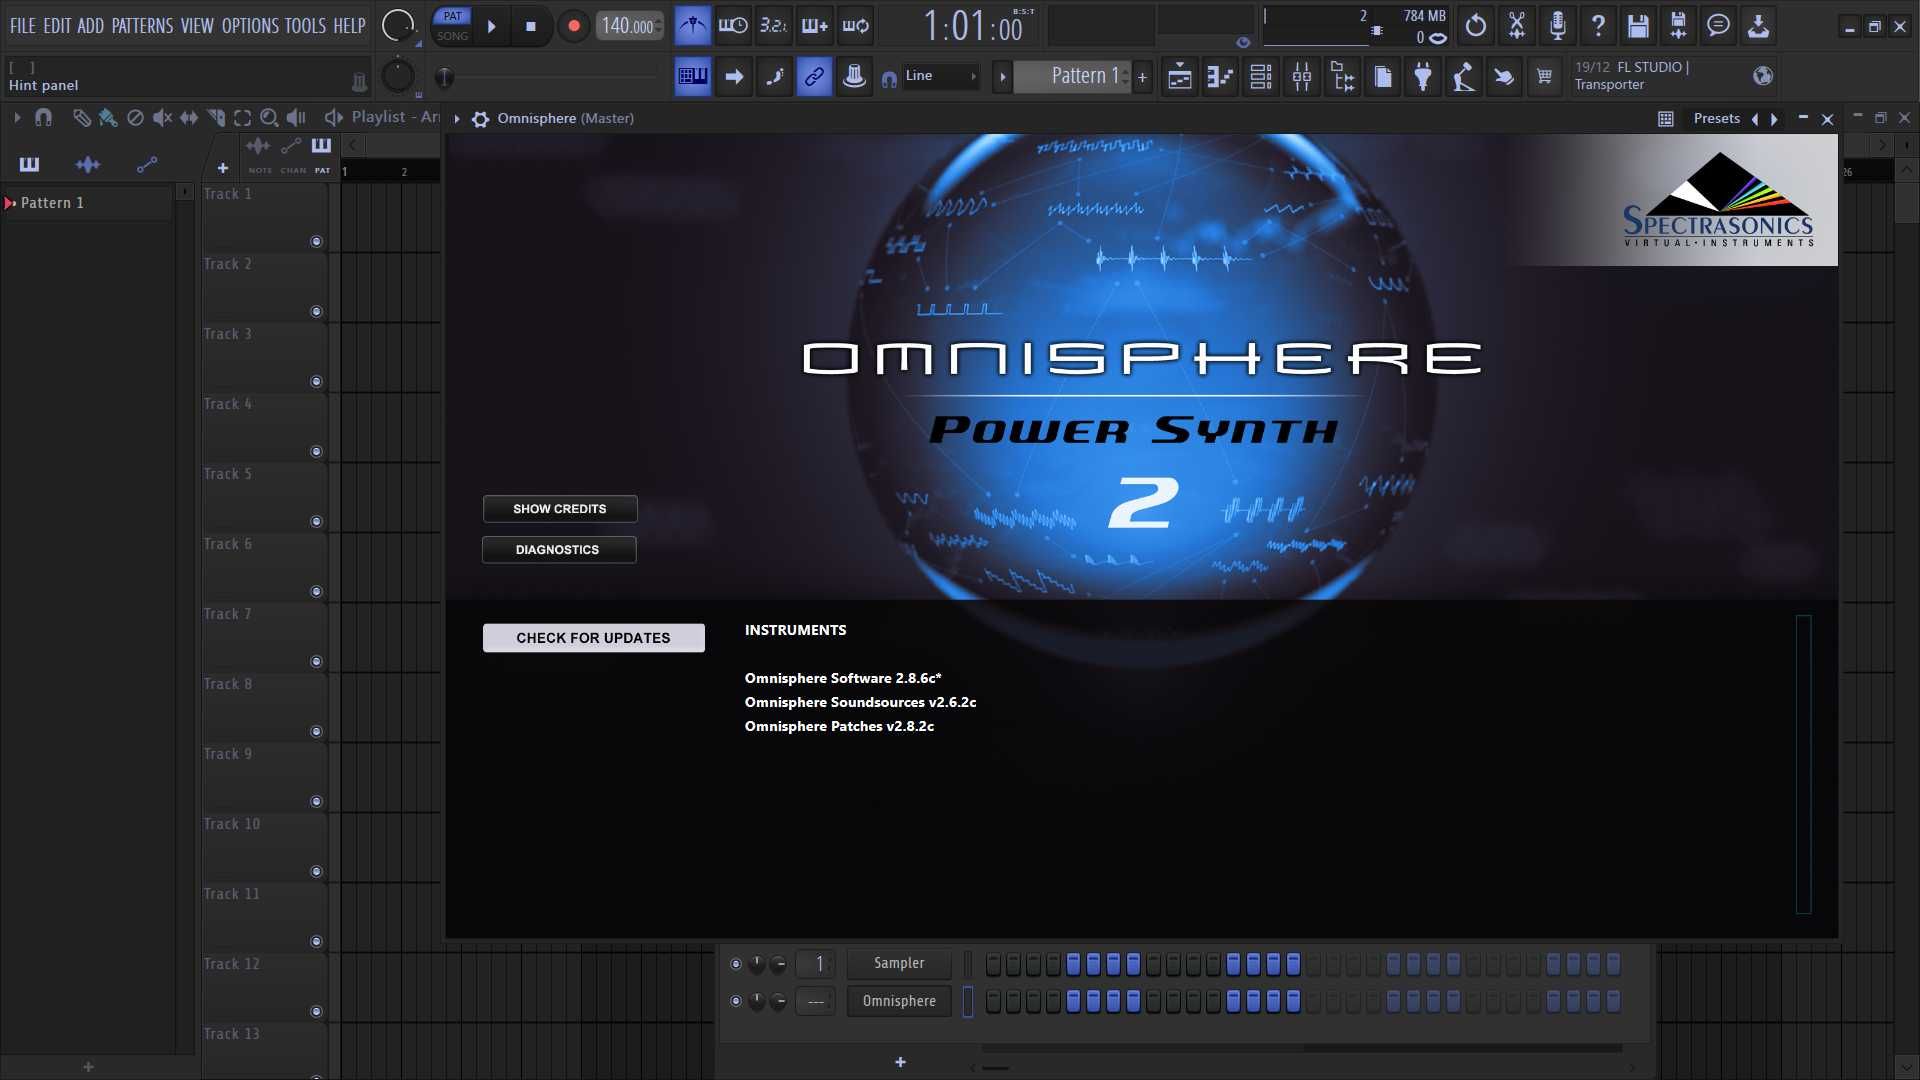Open the EDIT menu
This screenshot has height=1080, width=1920.
[x=57, y=26]
